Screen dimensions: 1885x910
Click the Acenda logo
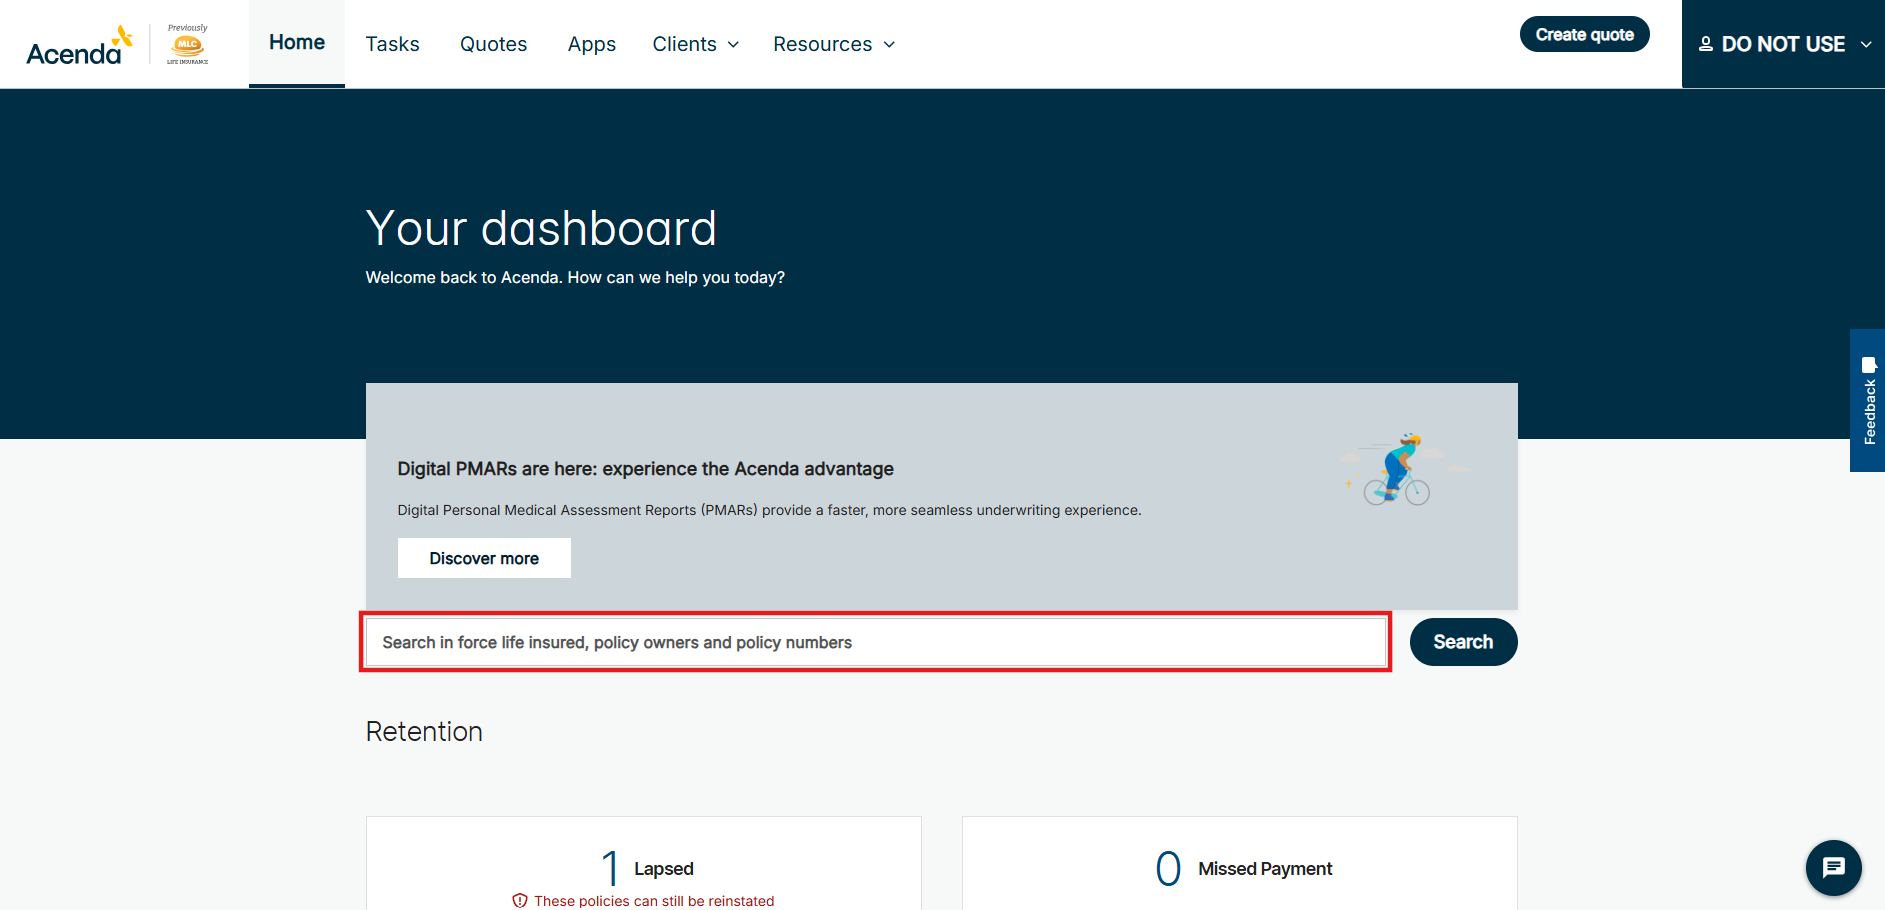[78, 46]
